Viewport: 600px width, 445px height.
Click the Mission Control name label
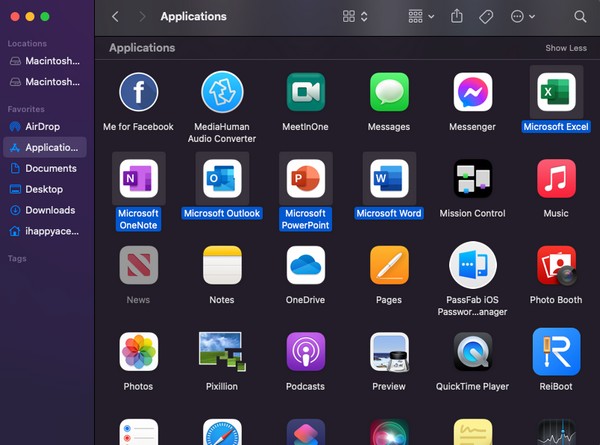click(473, 214)
